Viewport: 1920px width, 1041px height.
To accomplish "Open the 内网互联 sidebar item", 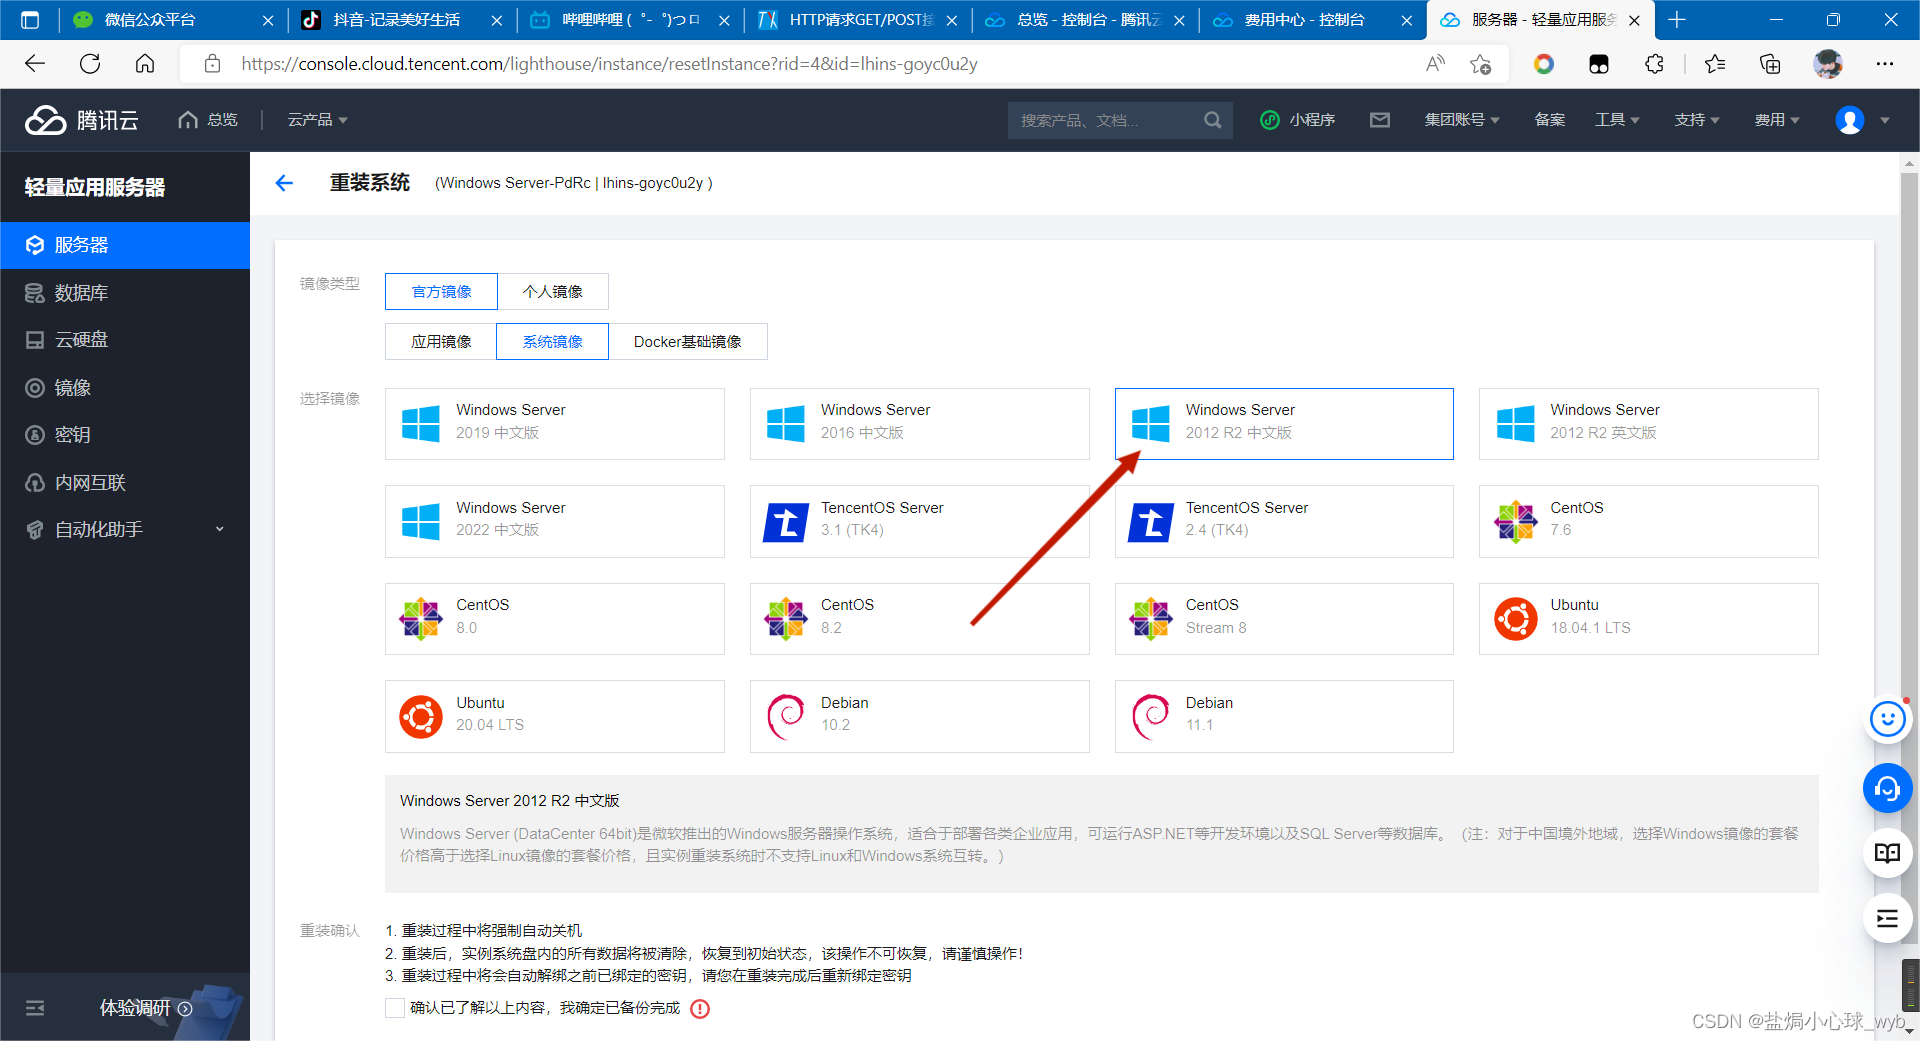I will point(125,483).
